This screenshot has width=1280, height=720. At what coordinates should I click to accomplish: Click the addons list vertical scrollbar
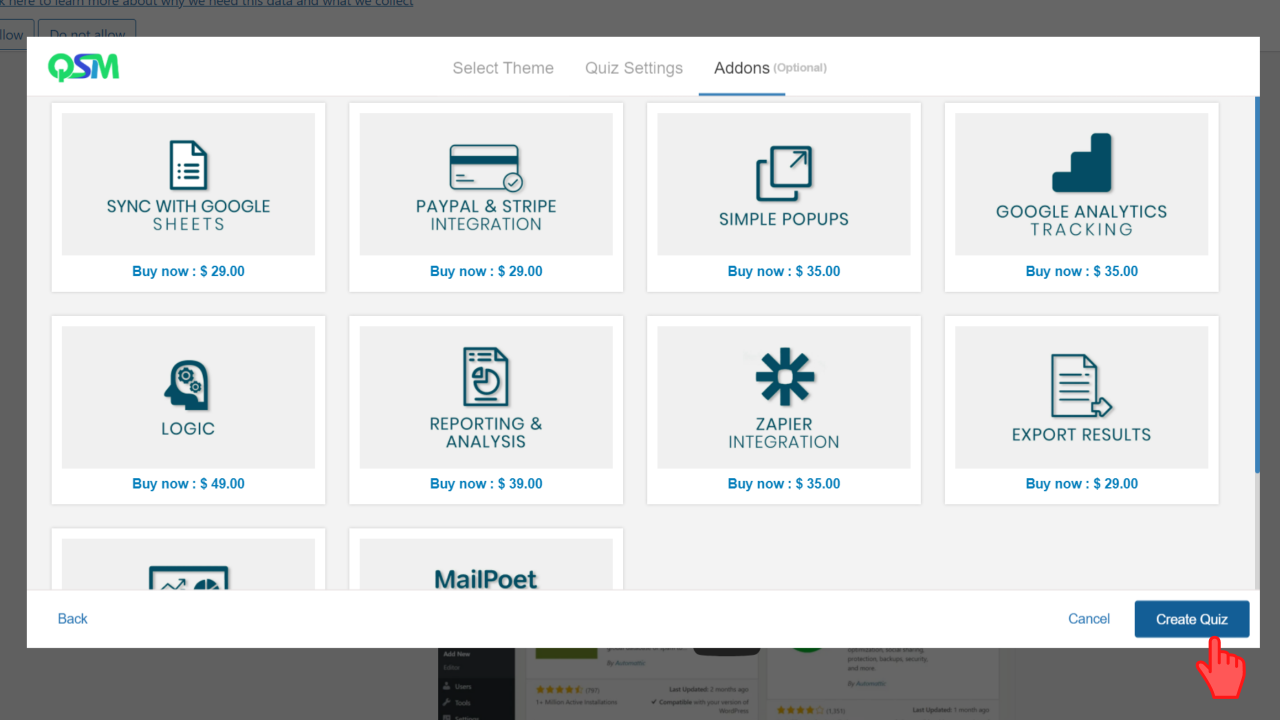[1256, 285]
